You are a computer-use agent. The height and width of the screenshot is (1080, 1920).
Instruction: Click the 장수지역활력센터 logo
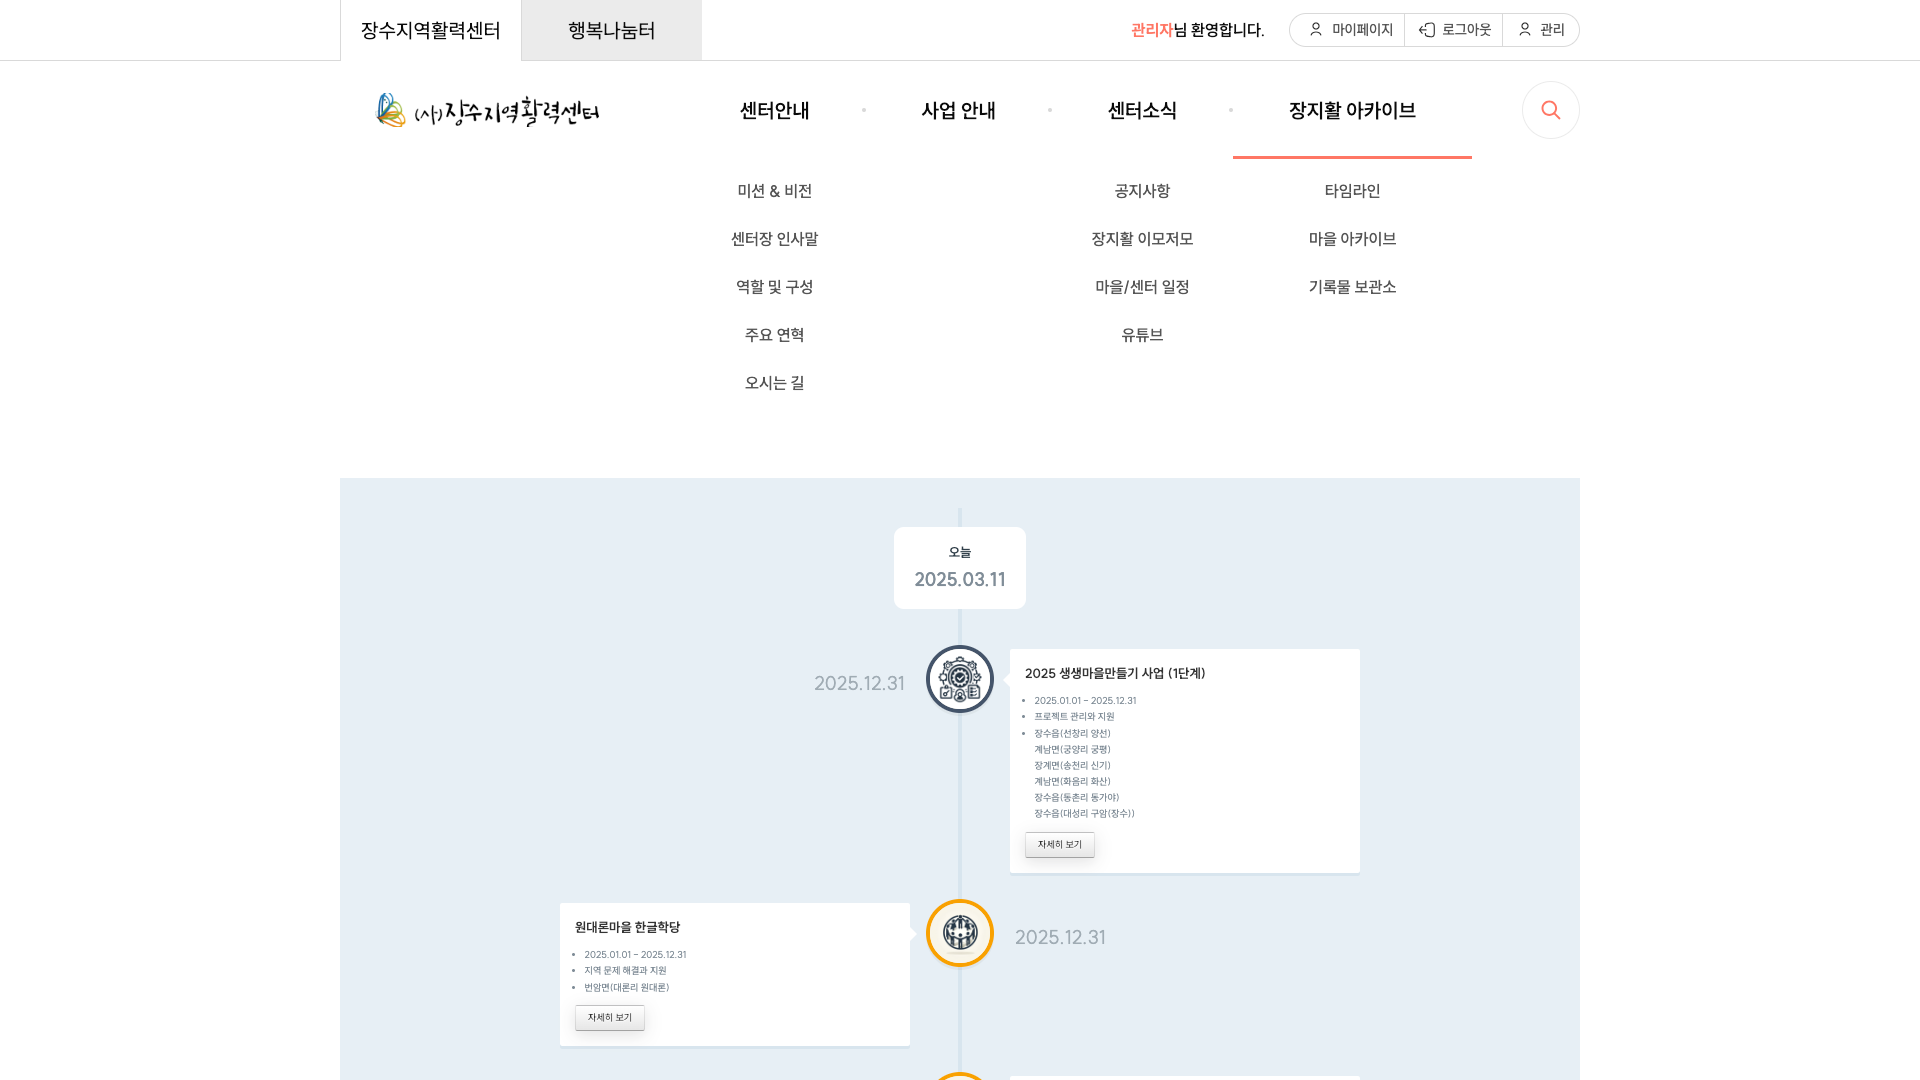pos(487,110)
